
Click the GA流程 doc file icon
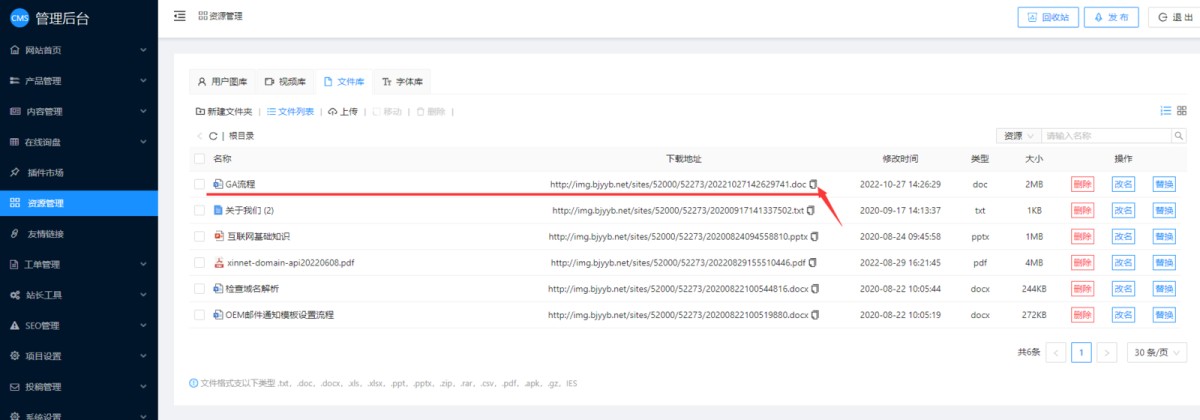pyautogui.click(x=218, y=184)
